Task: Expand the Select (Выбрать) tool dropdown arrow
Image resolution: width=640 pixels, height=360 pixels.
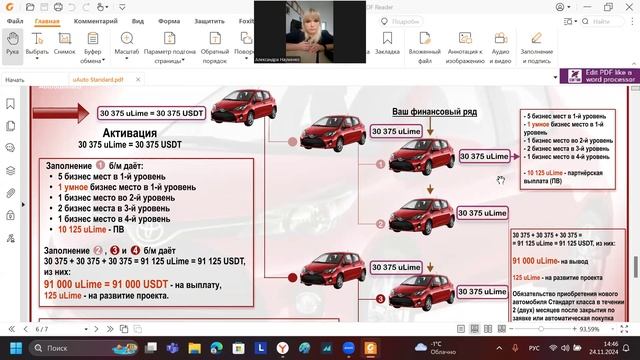Action: (37, 59)
